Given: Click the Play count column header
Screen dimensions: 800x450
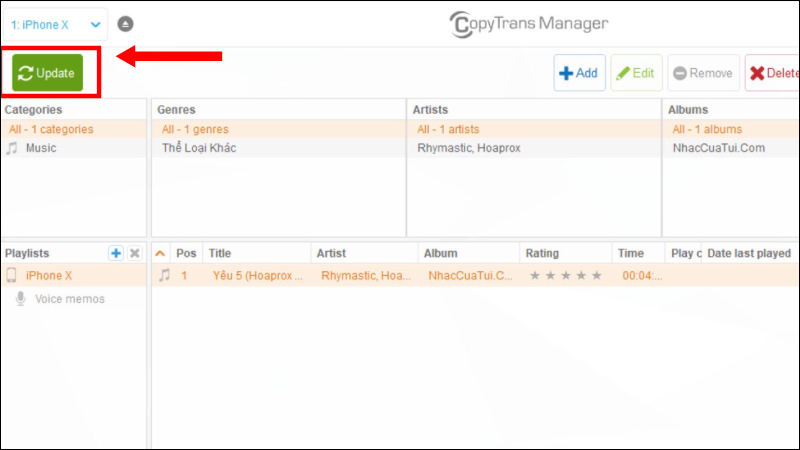Looking at the screenshot, I should (x=683, y=254).
